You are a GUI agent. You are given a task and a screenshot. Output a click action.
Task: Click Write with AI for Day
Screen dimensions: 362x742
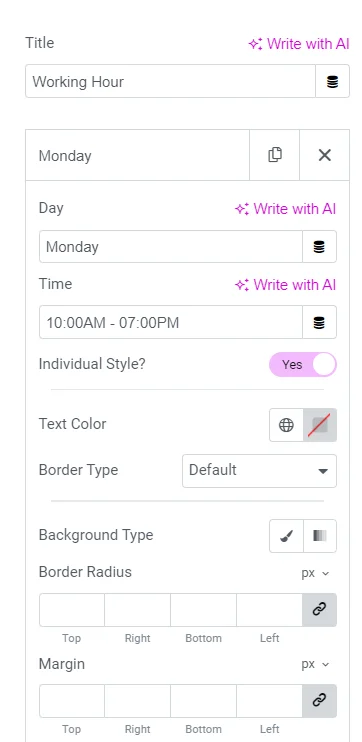pos(285,209)
